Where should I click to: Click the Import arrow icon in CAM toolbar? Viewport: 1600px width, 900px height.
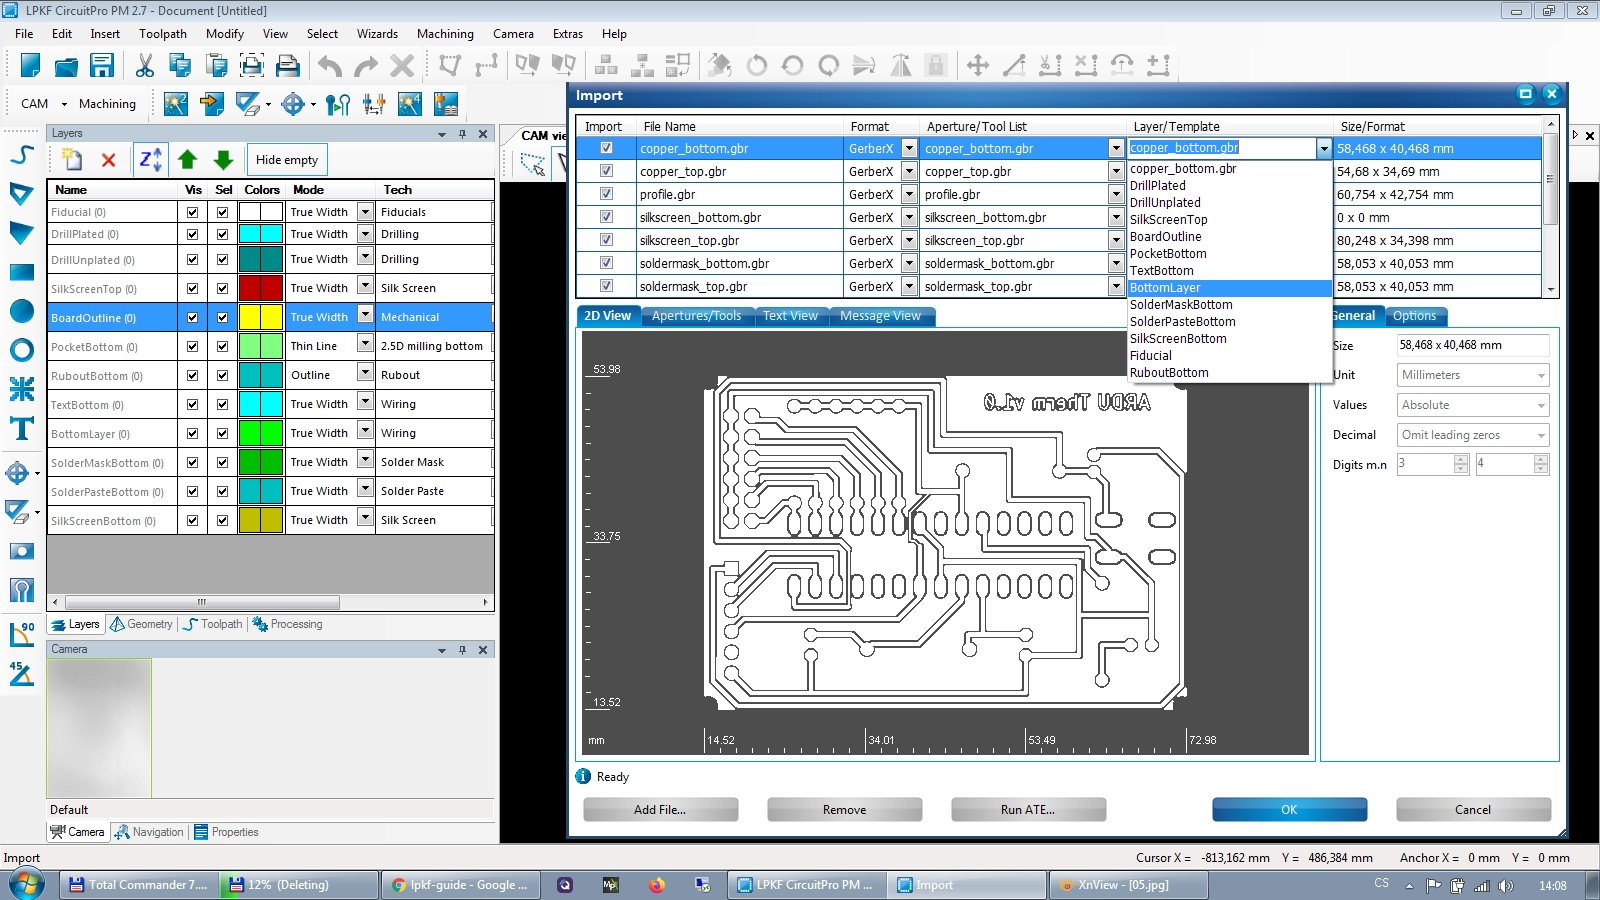(x=212, y=104)
